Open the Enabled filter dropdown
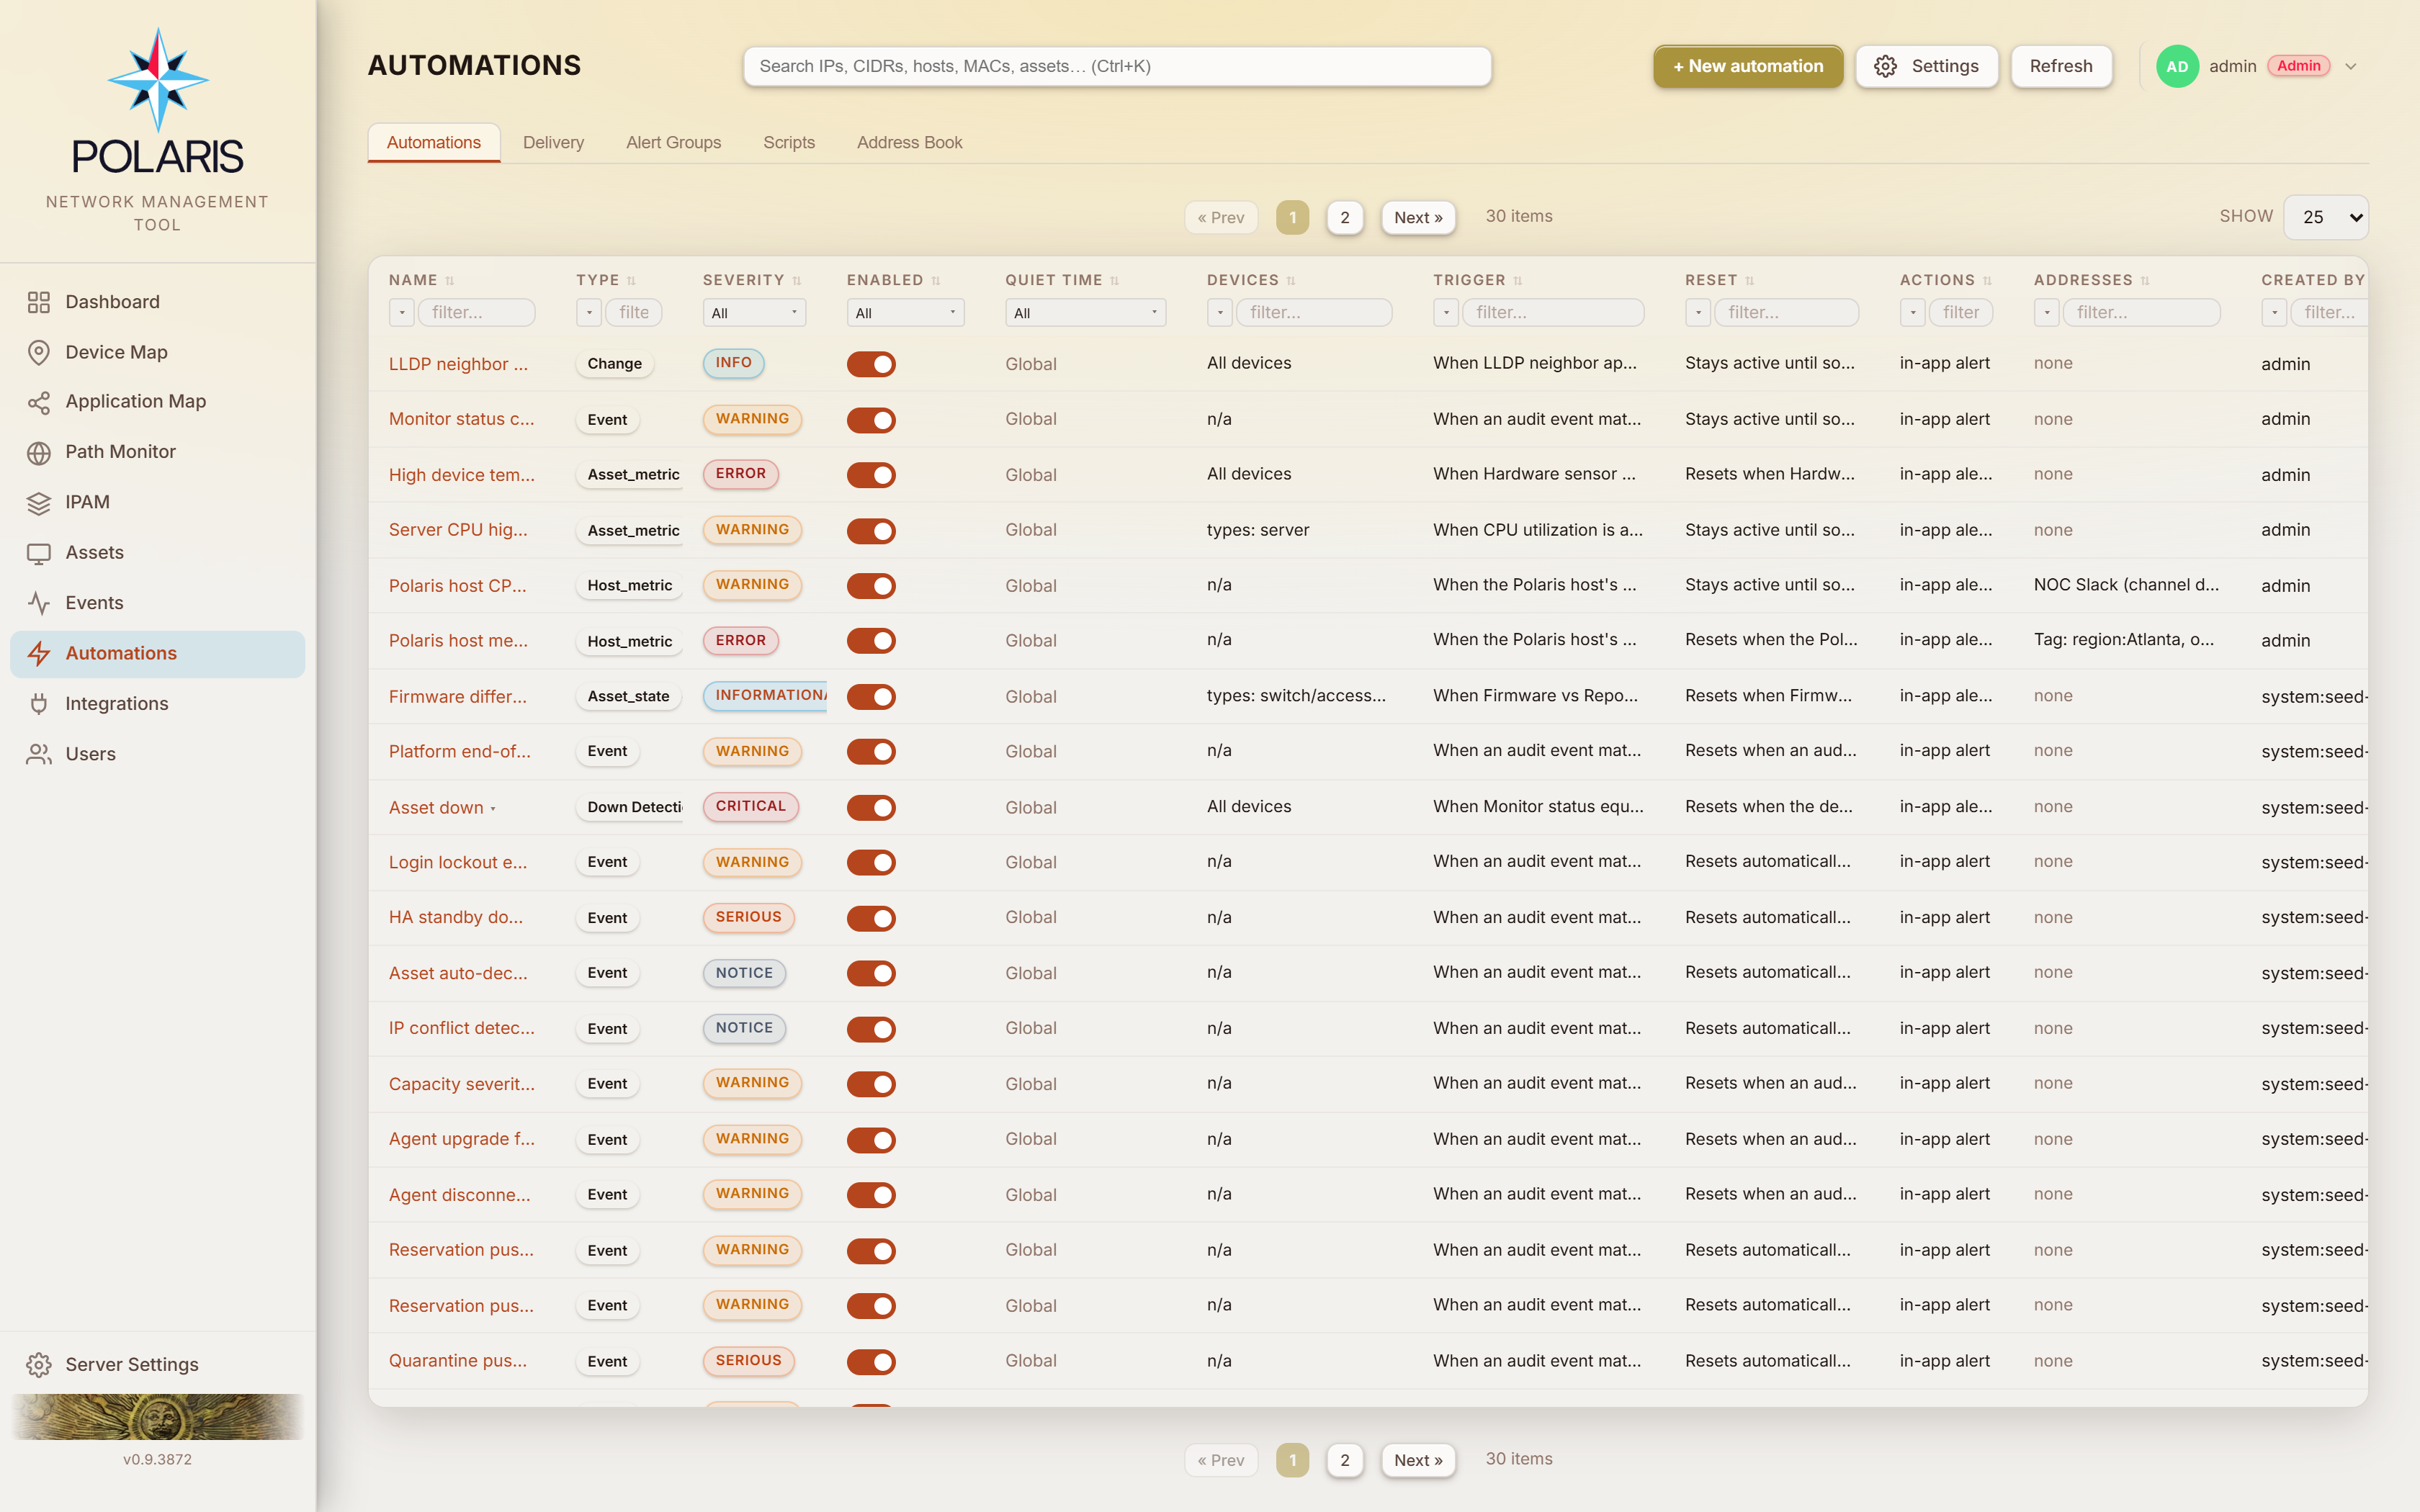 click(x=905, y=313)
